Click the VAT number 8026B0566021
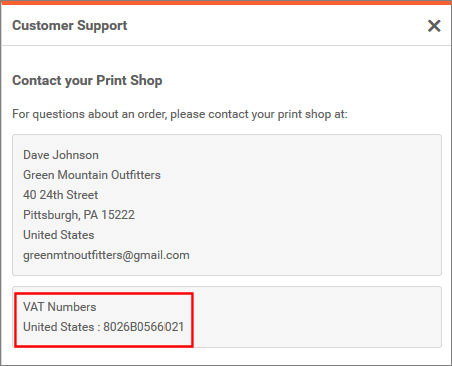Screen dimensions: 452x366 (144, 327)
